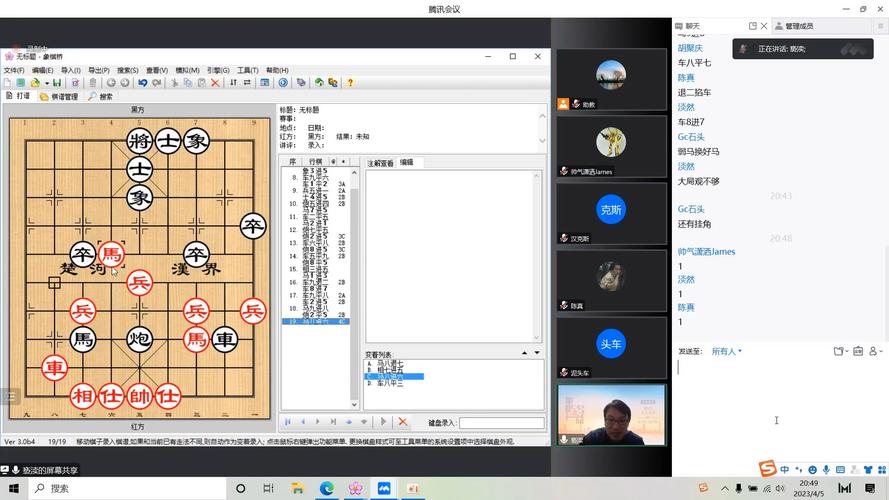
Task: Click the 键盘录入 input field
Action: point(501,423)
